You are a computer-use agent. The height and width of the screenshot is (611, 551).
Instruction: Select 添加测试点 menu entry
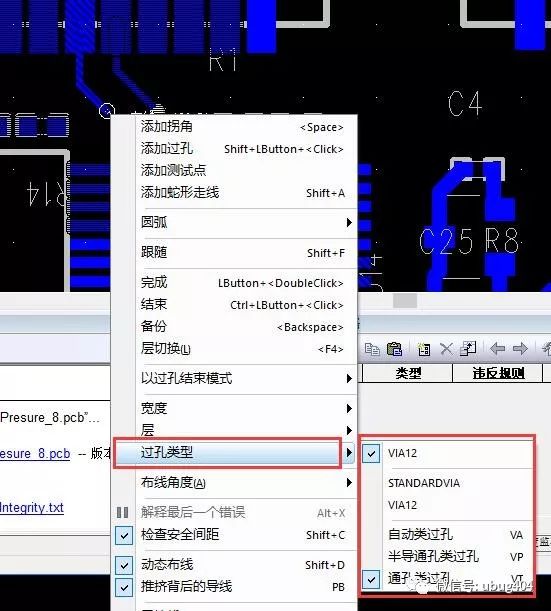pos(246,170)
